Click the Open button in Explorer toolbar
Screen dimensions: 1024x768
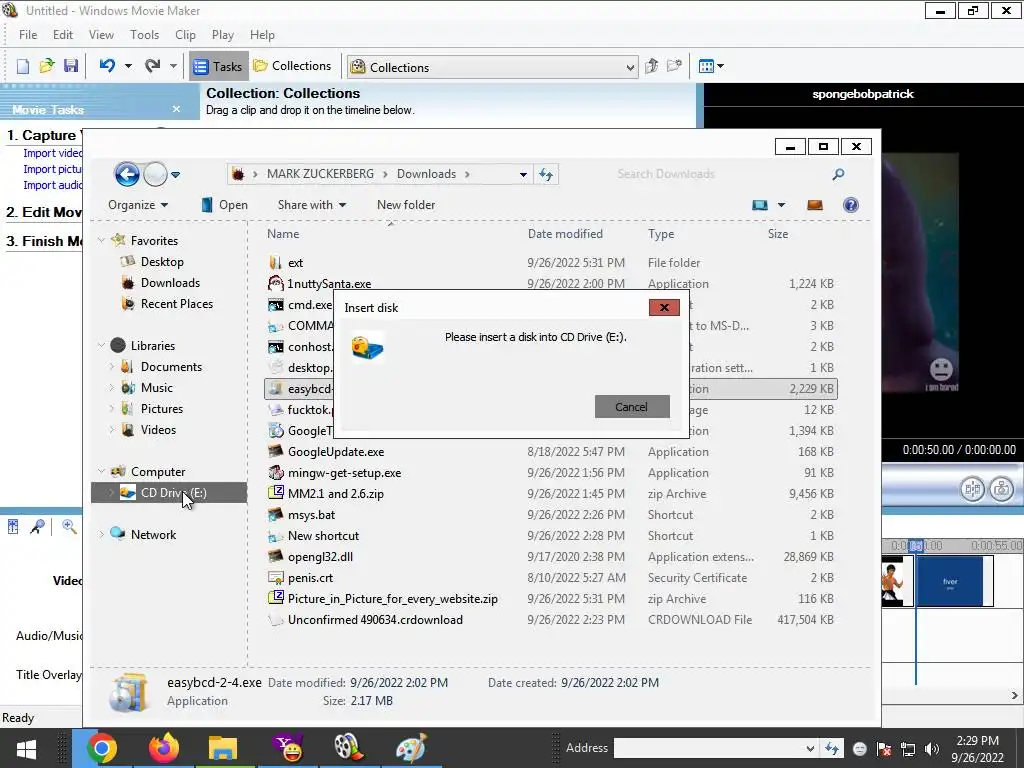224,205
